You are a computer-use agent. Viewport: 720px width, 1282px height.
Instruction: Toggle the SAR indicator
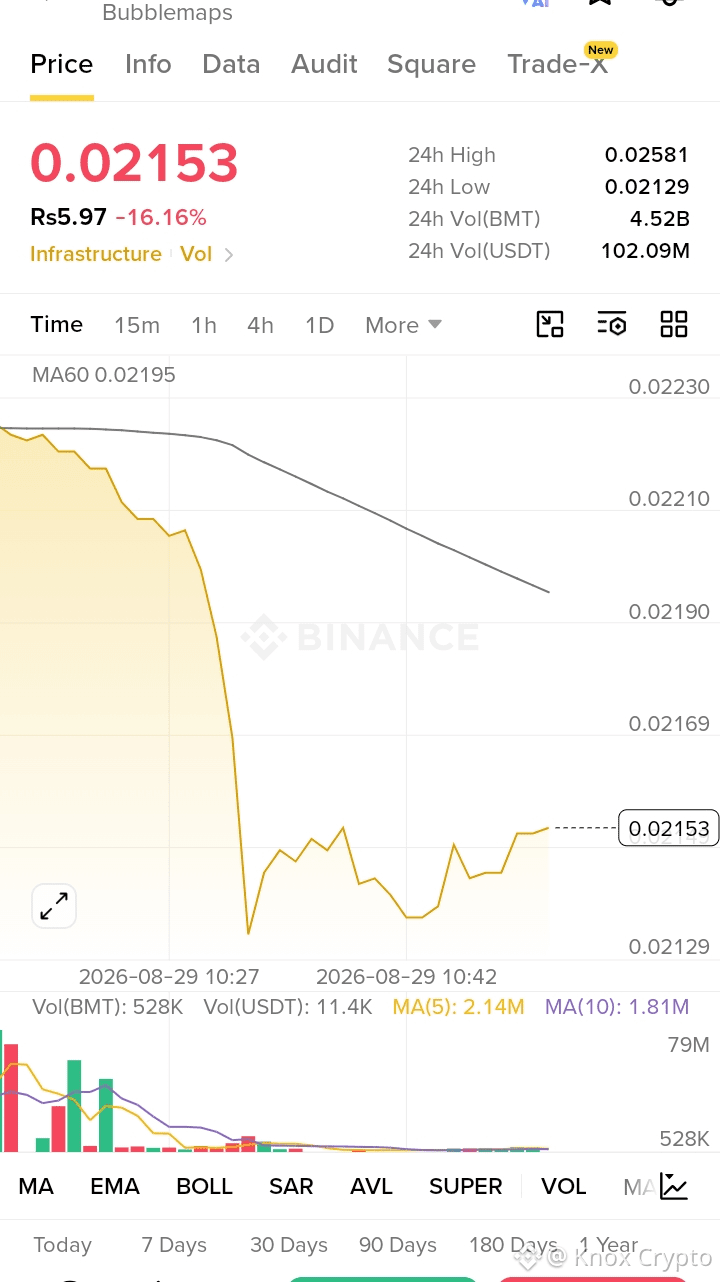[x=291, y=1186]
